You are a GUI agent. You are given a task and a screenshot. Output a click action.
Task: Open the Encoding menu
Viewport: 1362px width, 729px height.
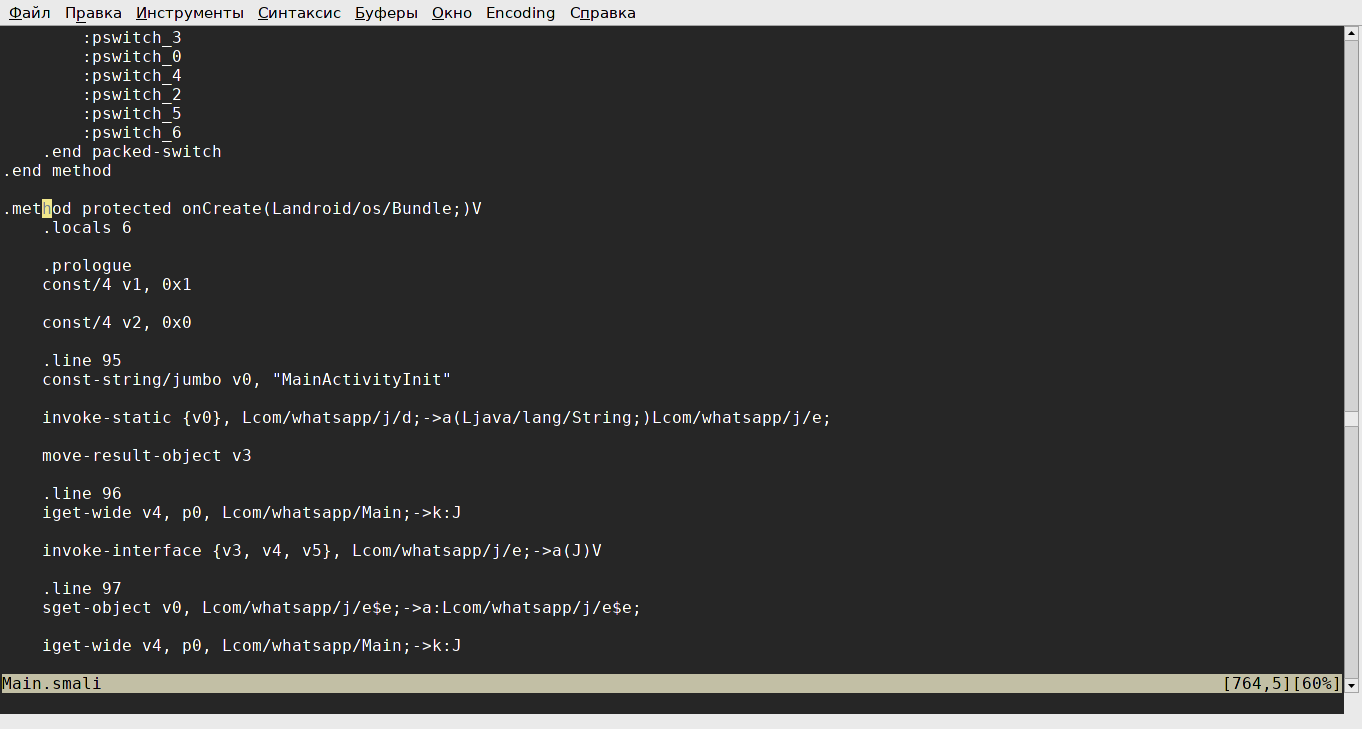click(520, 13)
